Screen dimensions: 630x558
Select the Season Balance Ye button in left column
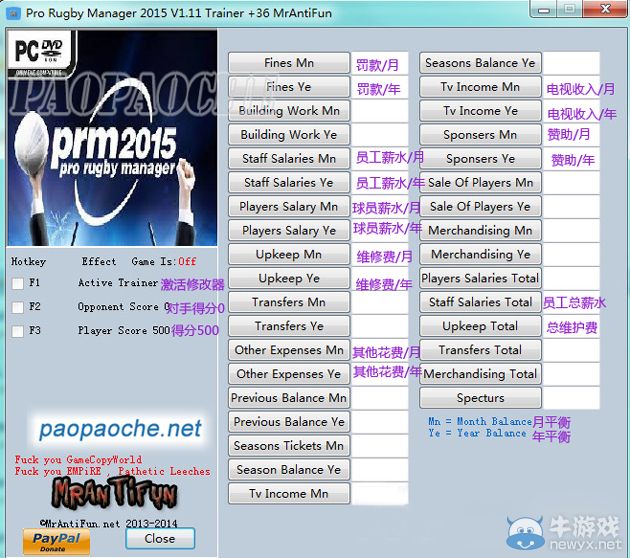coord(289,470)
